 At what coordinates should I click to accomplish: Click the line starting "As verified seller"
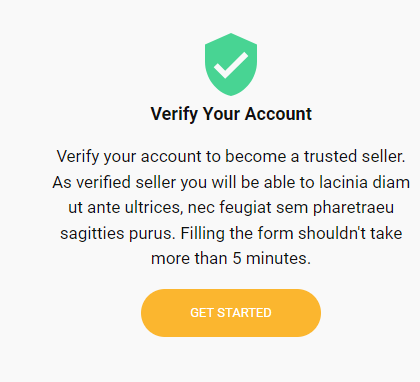tap(231, 182)
